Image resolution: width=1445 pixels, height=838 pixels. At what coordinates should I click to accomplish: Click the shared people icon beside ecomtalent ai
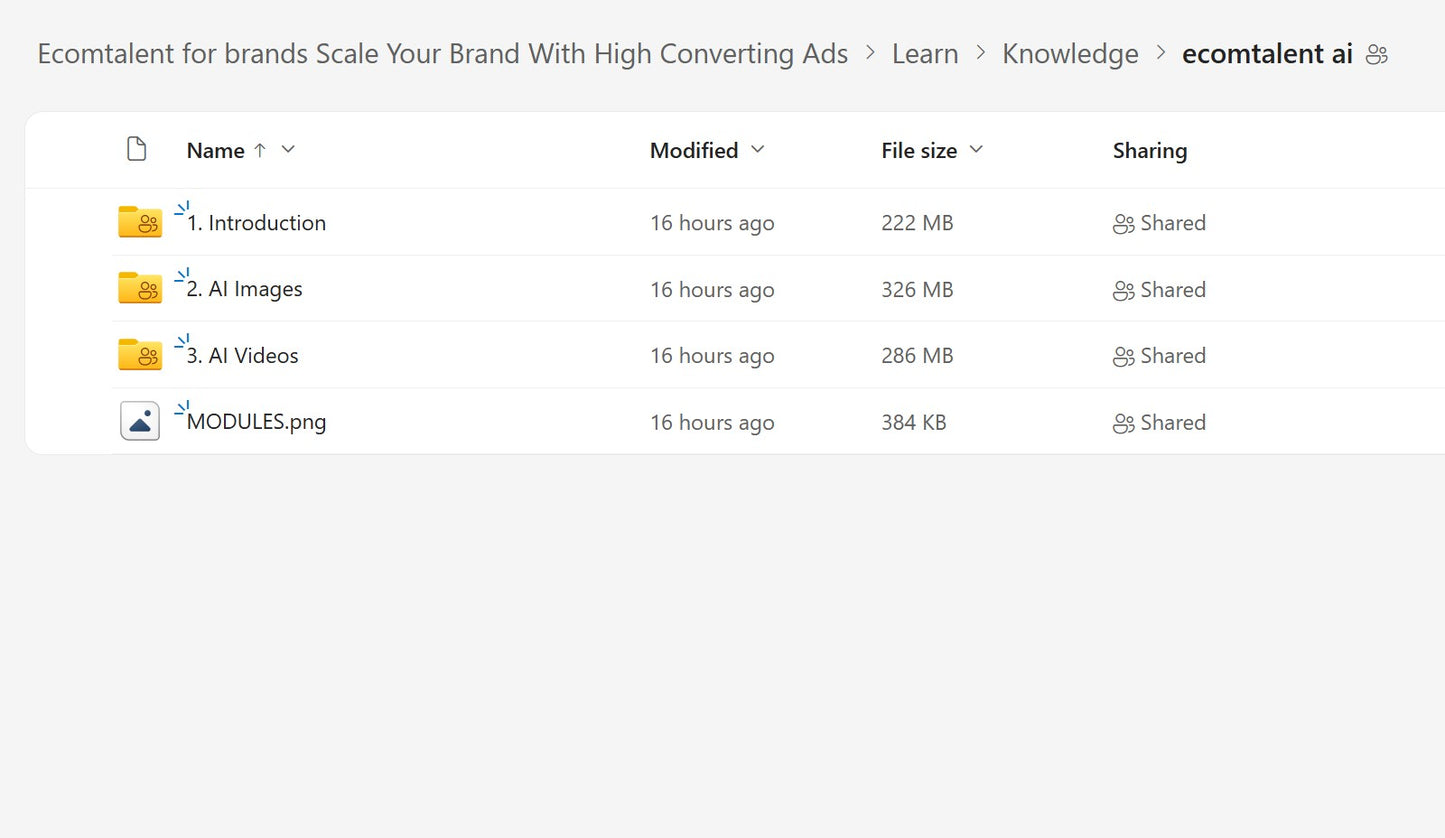point(1377,54)
